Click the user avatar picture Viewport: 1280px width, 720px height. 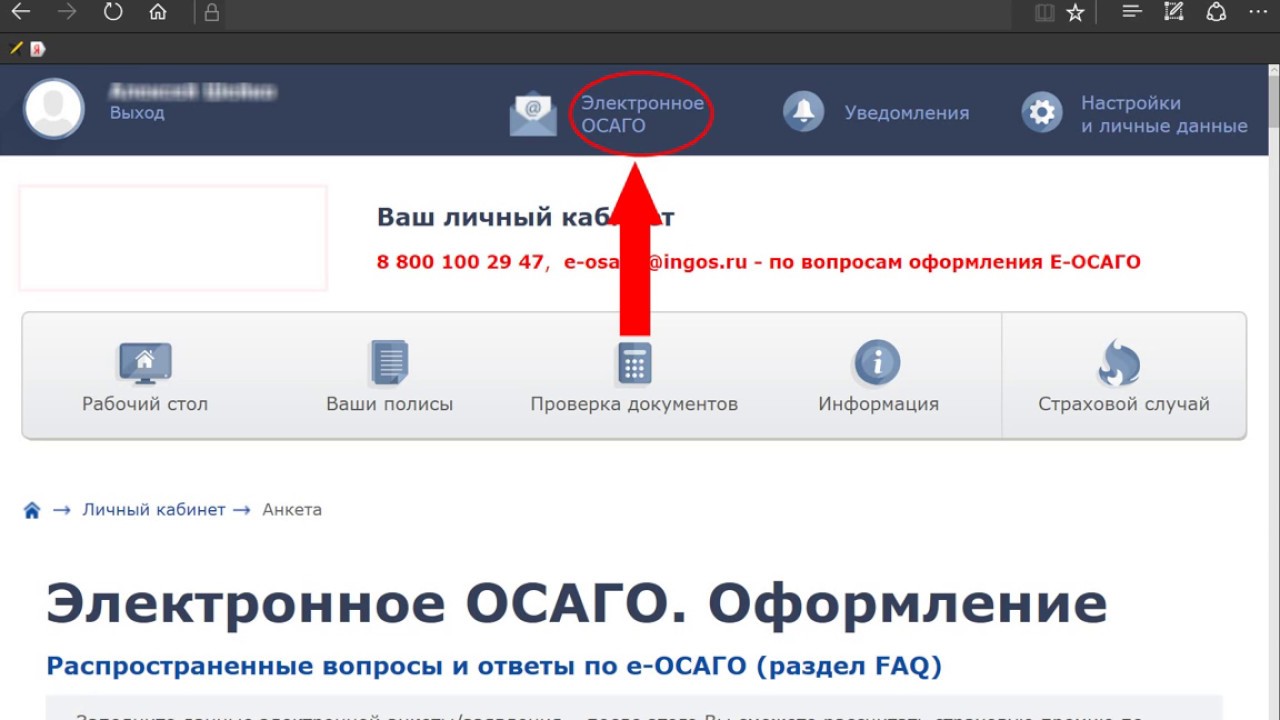click(54, 108)
